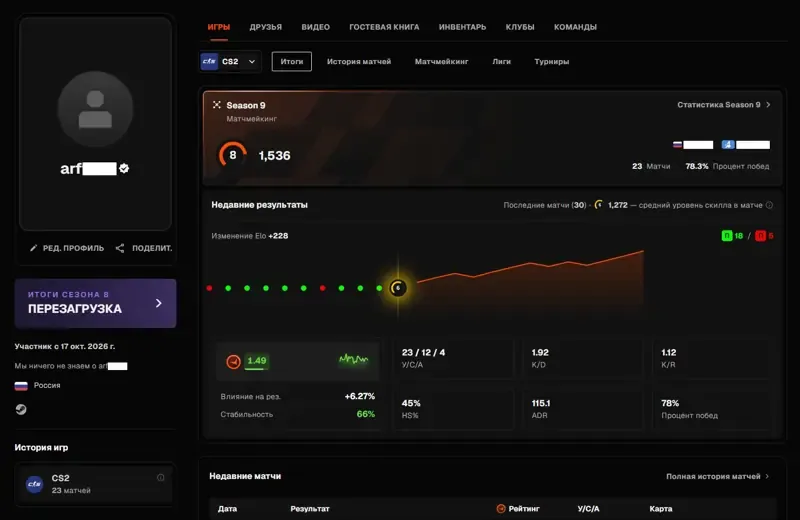Click the 1,536 Elo value
The image size is (800, 520).
(274, 156)
